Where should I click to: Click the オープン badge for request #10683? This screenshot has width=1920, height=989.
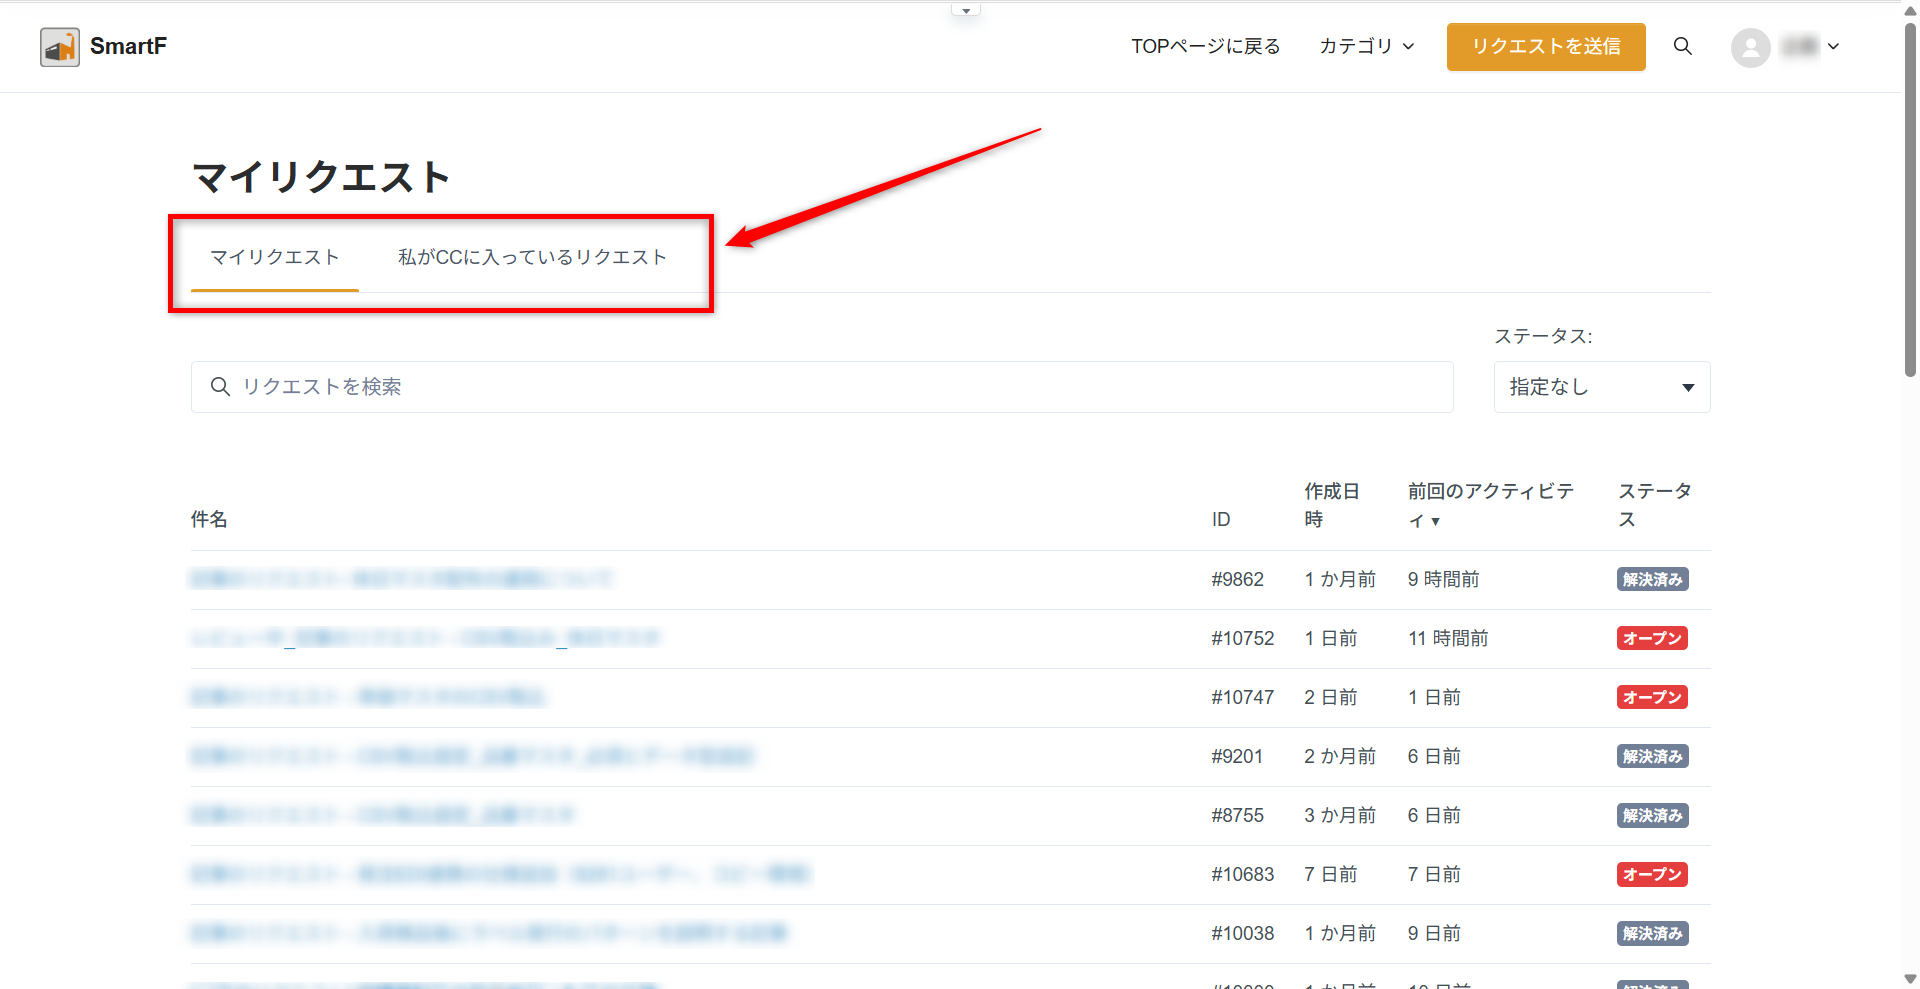coord(1652,875)
